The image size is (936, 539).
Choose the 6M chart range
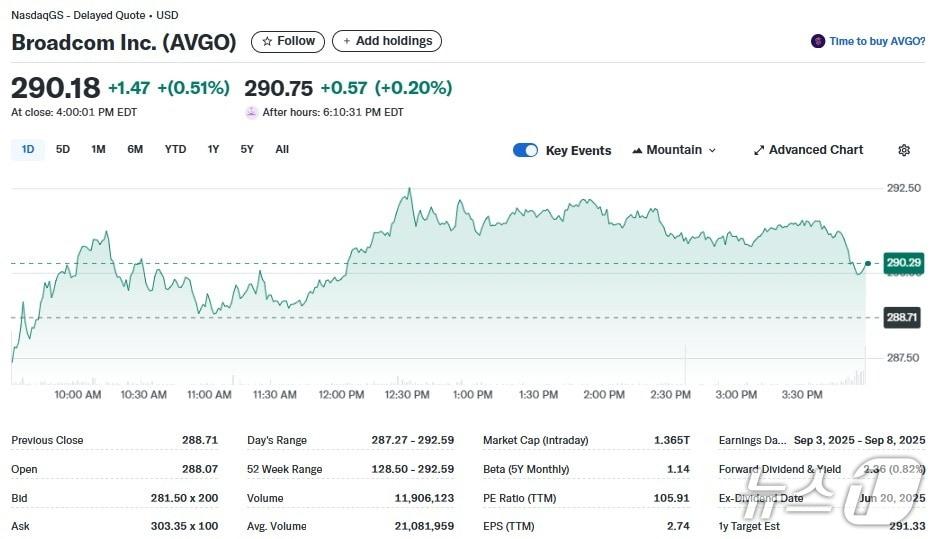135,149
